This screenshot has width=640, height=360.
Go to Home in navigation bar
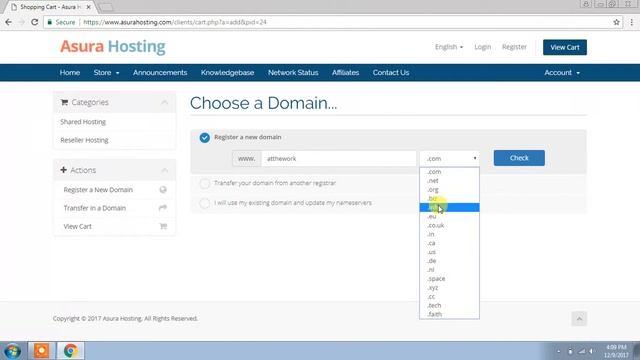(x=70, y=73)
